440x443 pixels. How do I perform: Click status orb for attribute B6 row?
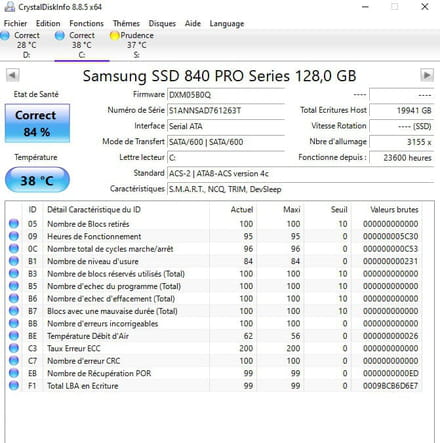14,298
